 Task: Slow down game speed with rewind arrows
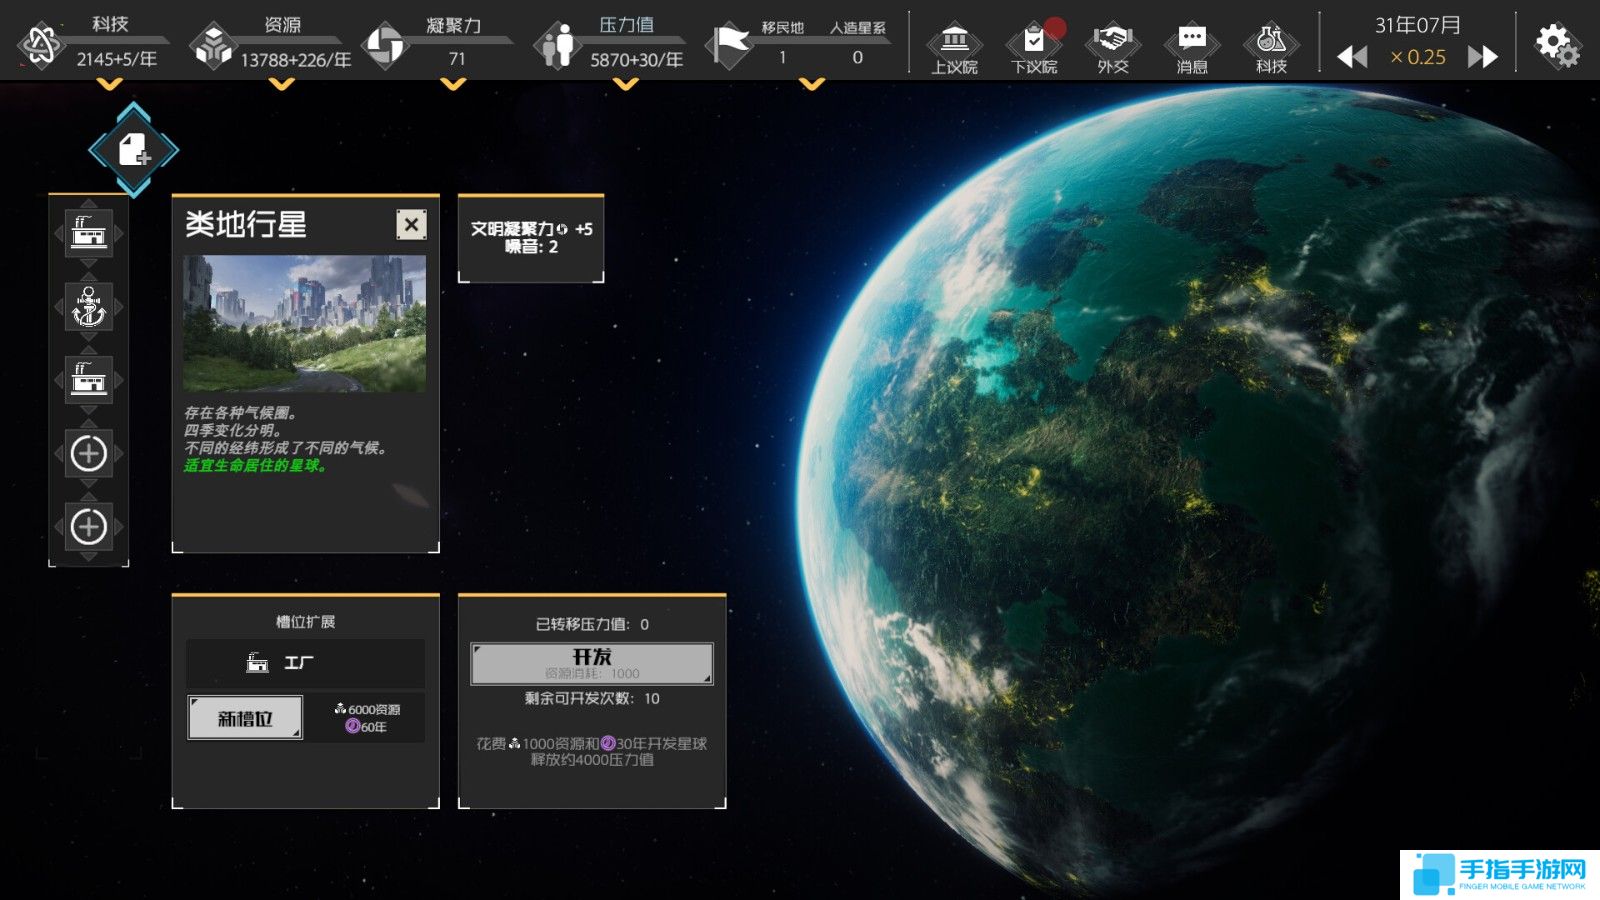1352,57
